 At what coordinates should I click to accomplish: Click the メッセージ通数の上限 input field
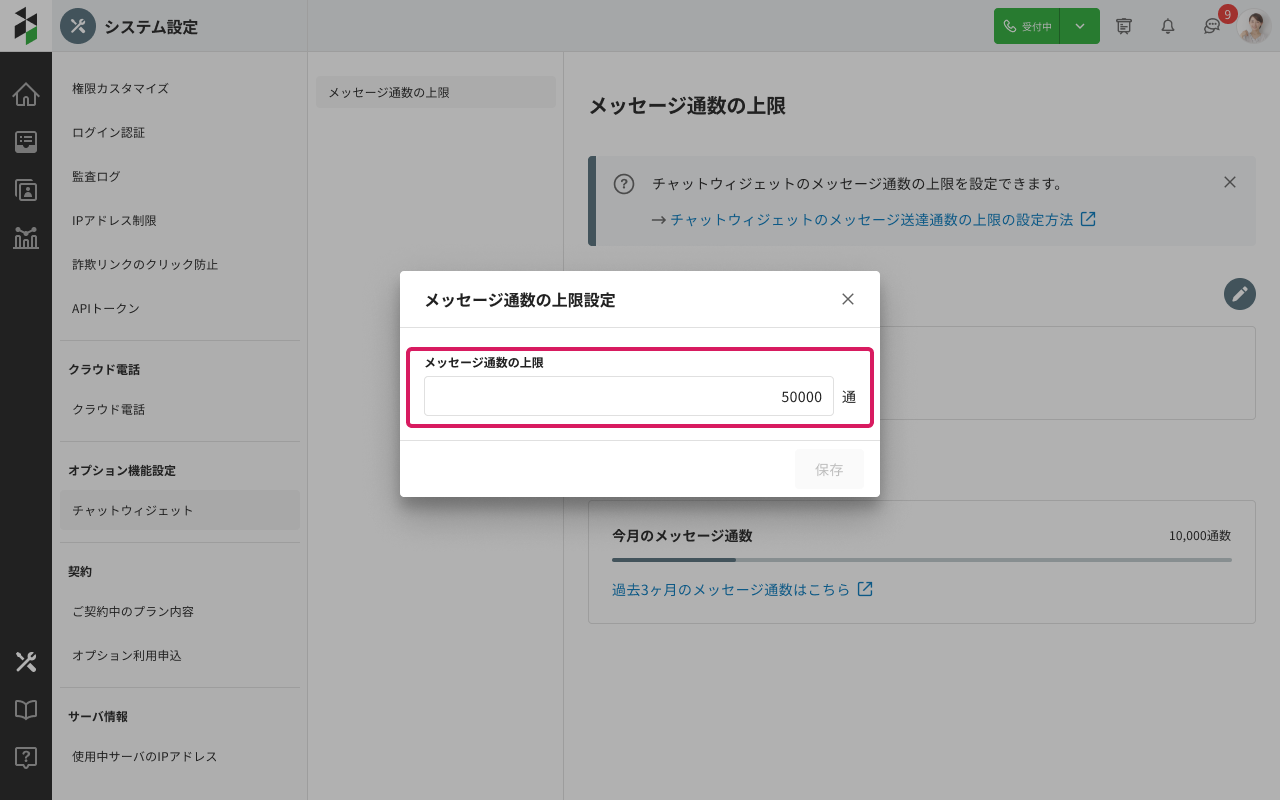pyautogui.click(x=628, y=397)
